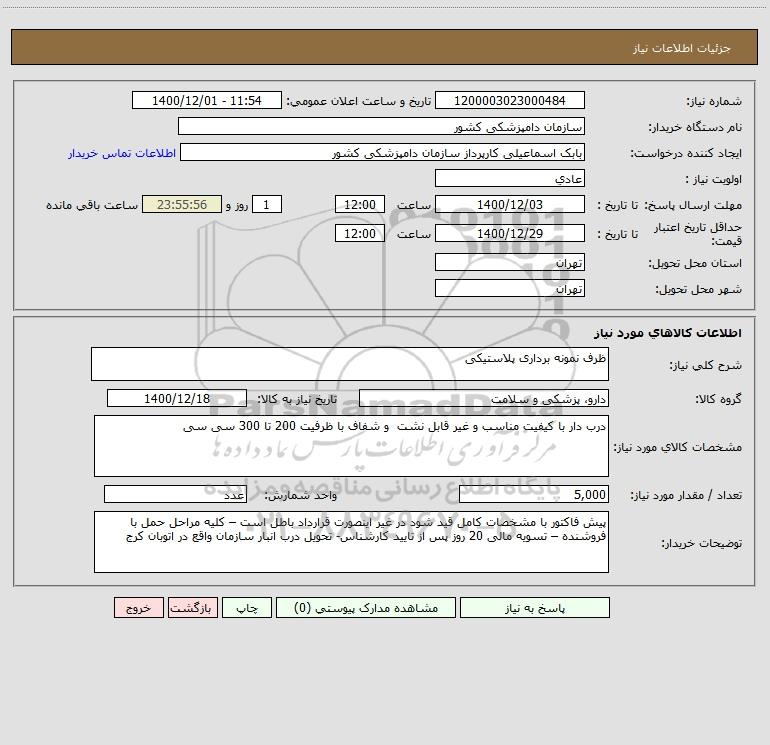Click the 'بازگشت' back button
The height and width of the screenshot is (745, 770).
(x=192, y=608)
